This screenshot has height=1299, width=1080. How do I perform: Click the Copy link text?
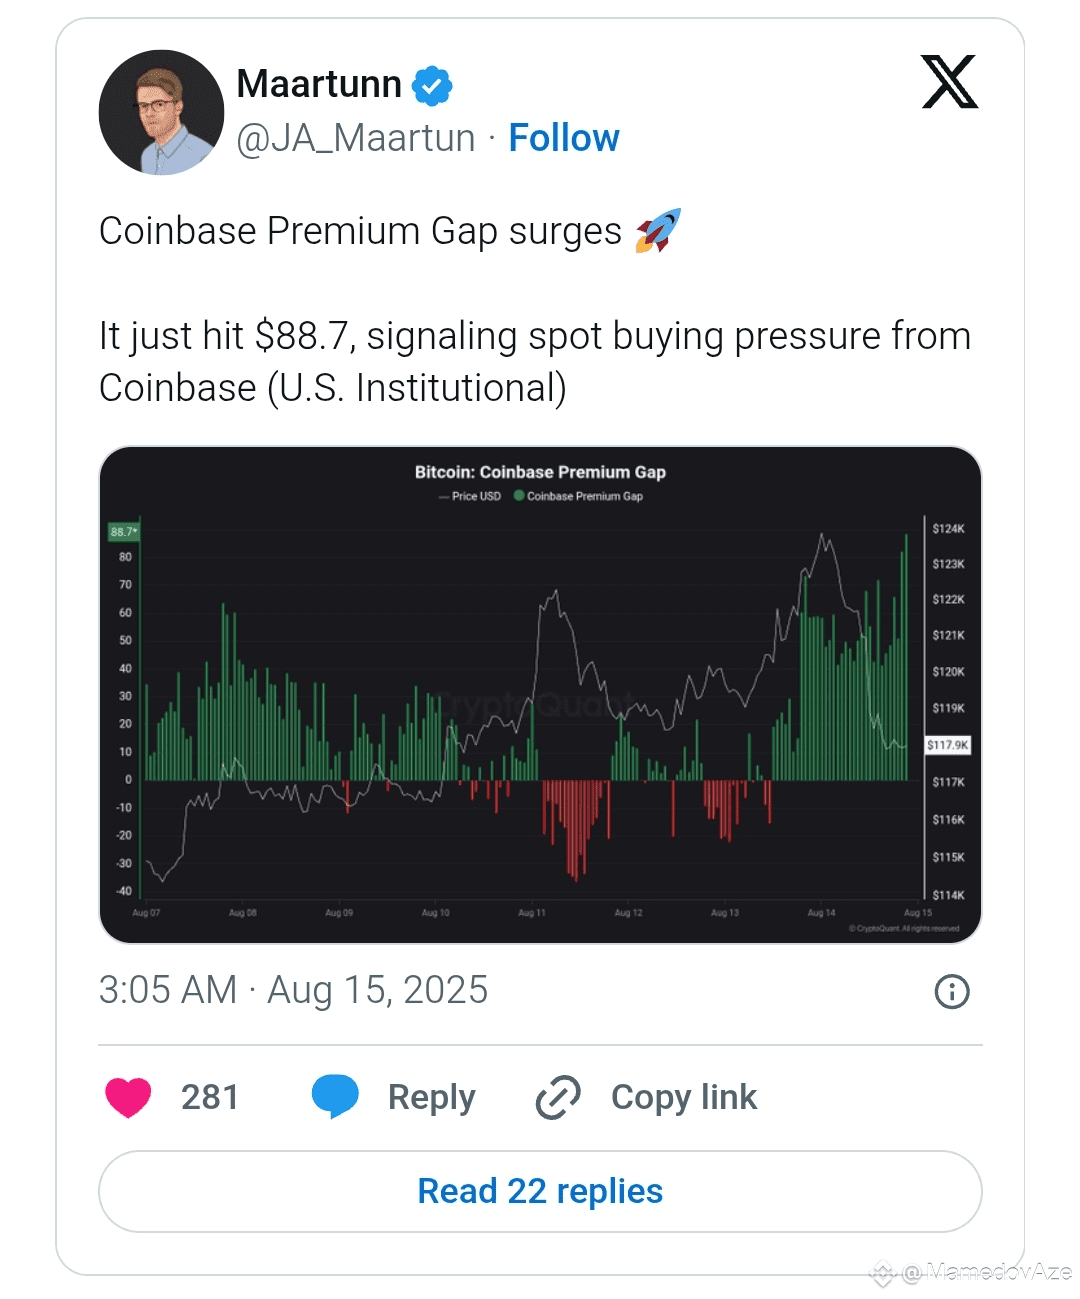pos(684,1097)
